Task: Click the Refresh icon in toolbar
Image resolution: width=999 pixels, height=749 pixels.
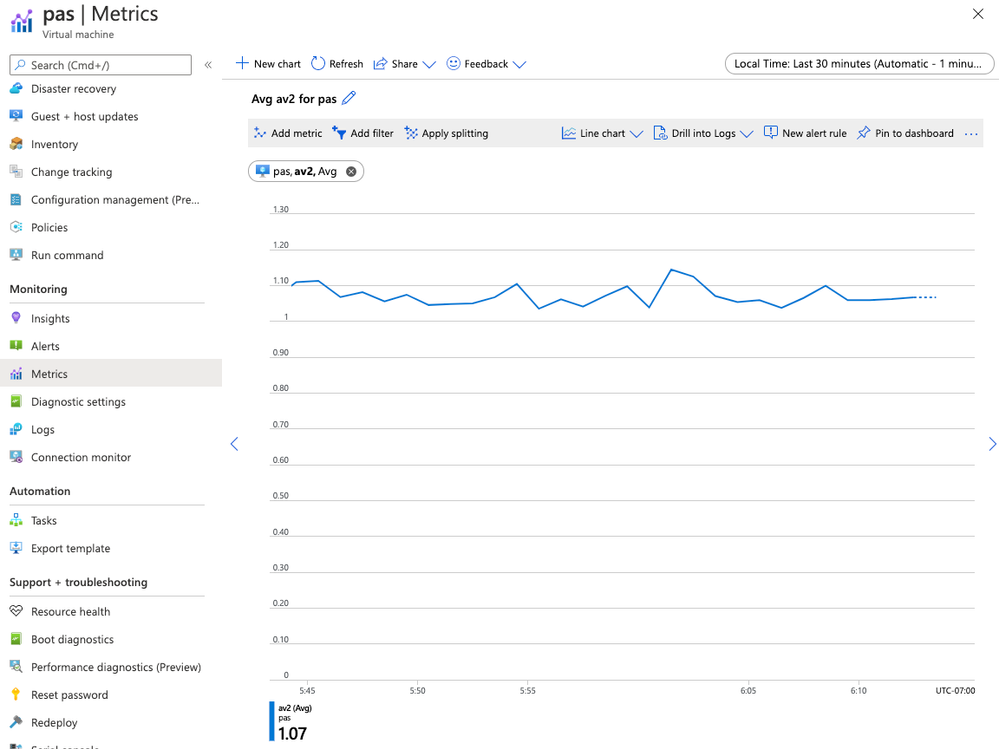Action: [x=318, y=64]
